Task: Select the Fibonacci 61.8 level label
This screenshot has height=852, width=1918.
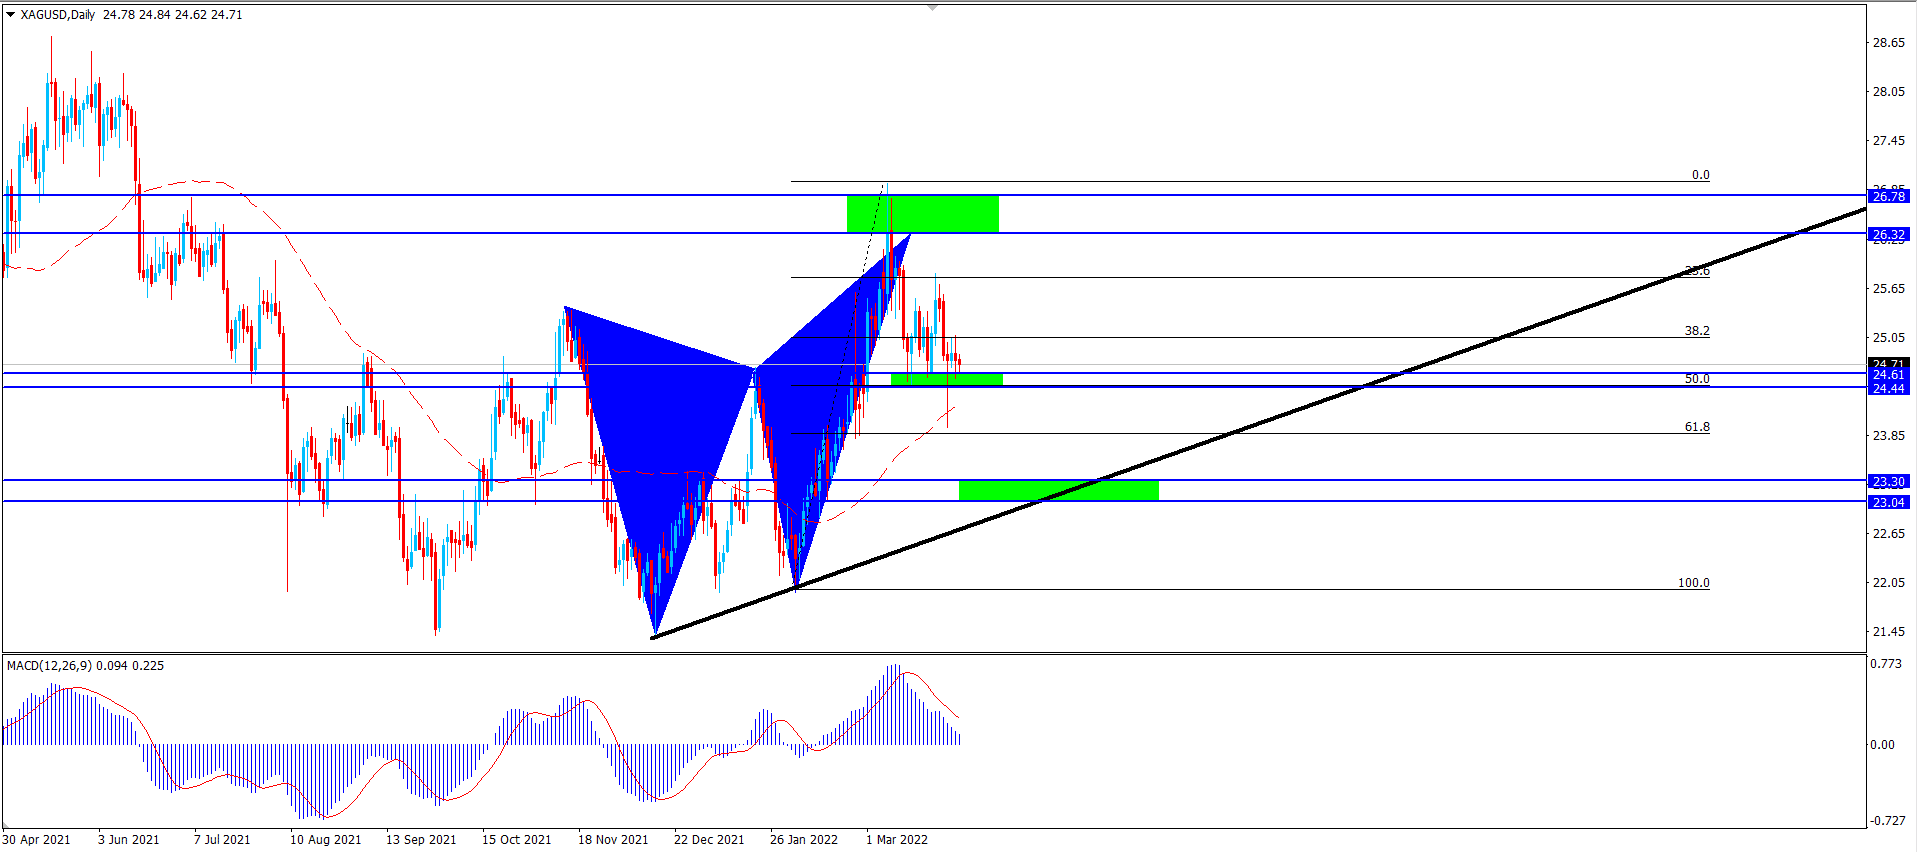Action: [x=1697, y=427]
